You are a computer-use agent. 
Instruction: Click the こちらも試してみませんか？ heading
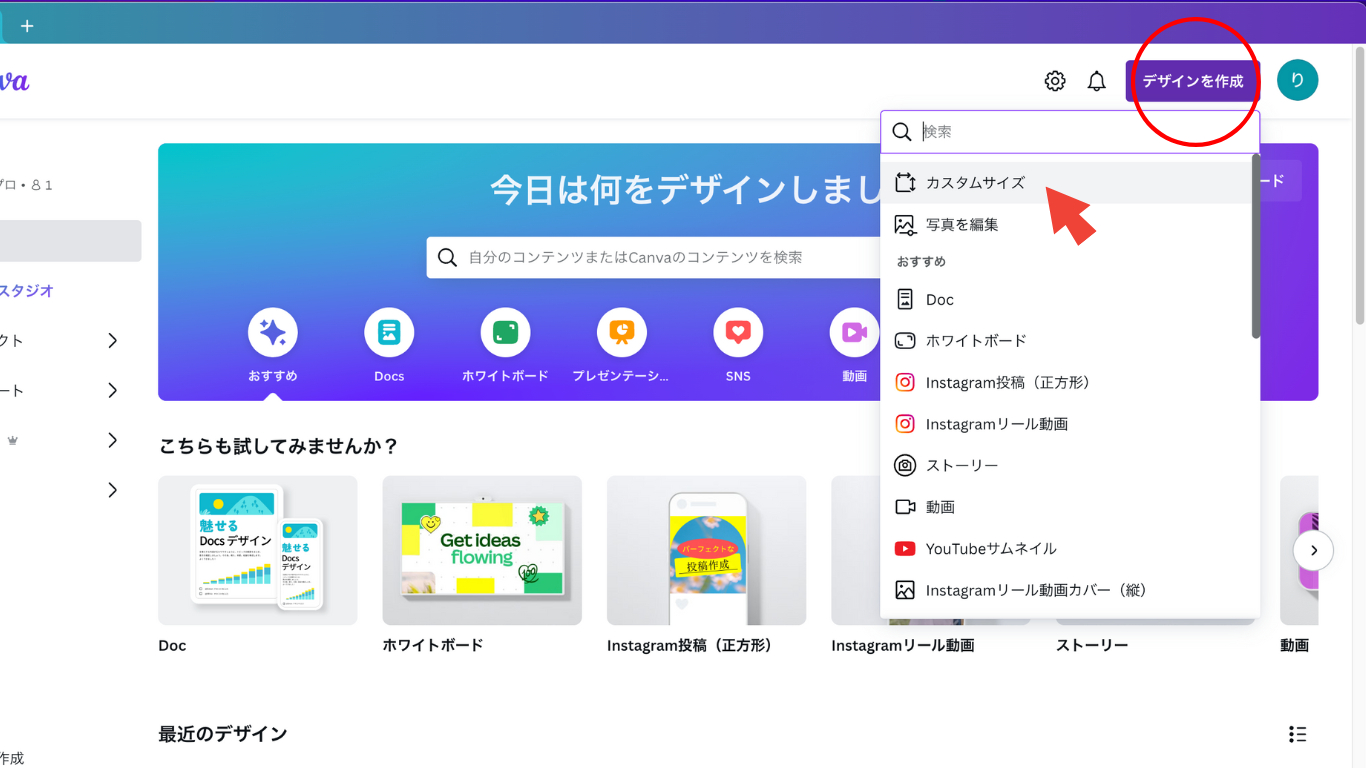click(x=279, y=446)
